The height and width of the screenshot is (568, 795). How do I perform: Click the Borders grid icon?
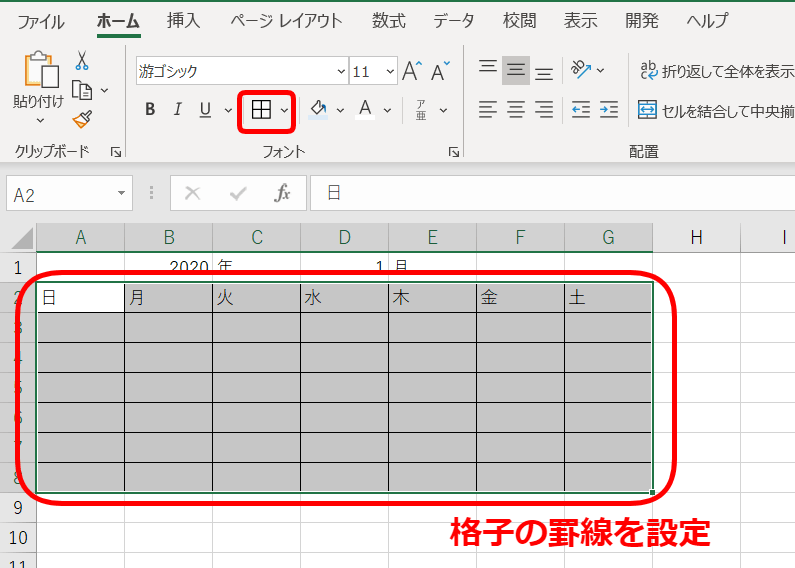[261, 110]
